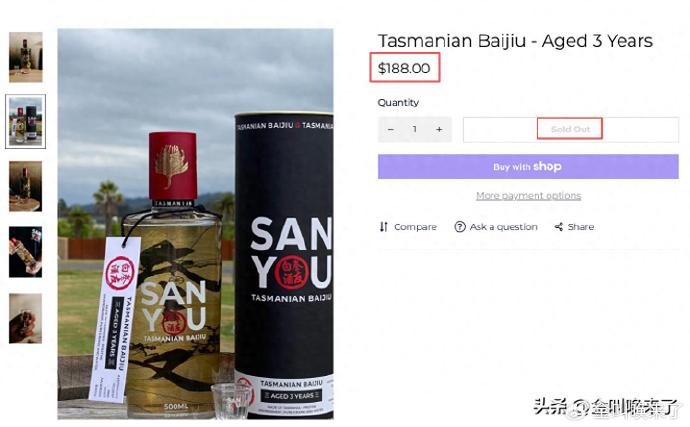The width and height of the screenshot is (690, 427).
Task: Select the first product thumbnail
Action: coord(26,57)
